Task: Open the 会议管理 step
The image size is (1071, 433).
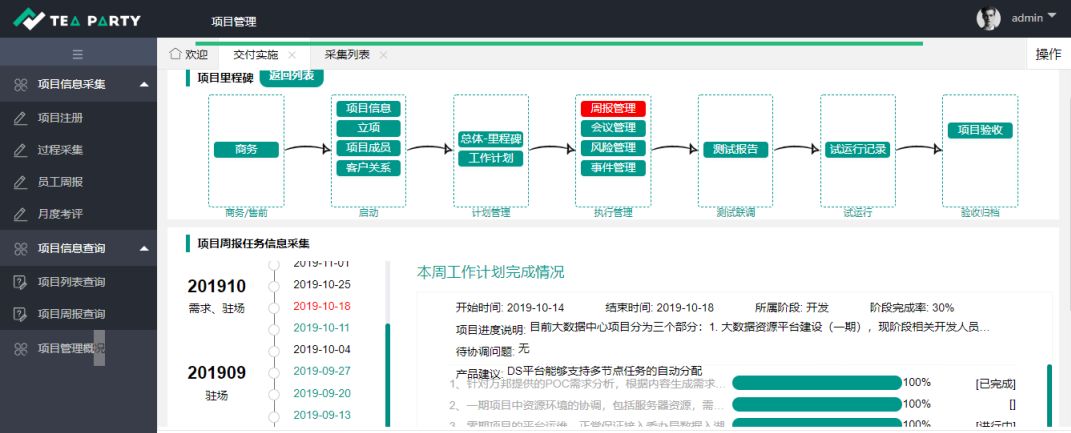Action: (x=613, y=128)
